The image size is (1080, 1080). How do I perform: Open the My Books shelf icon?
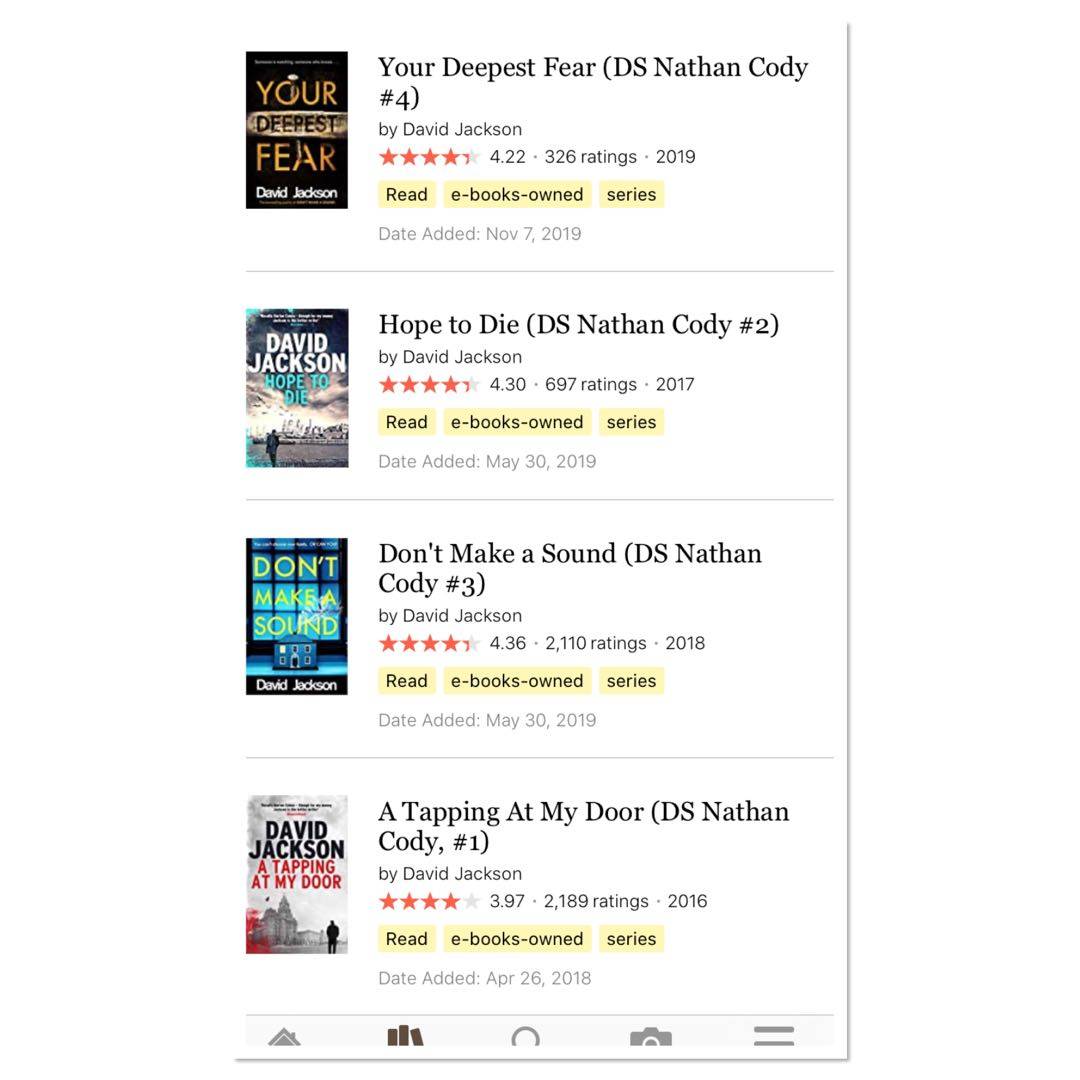point(405,1035)
